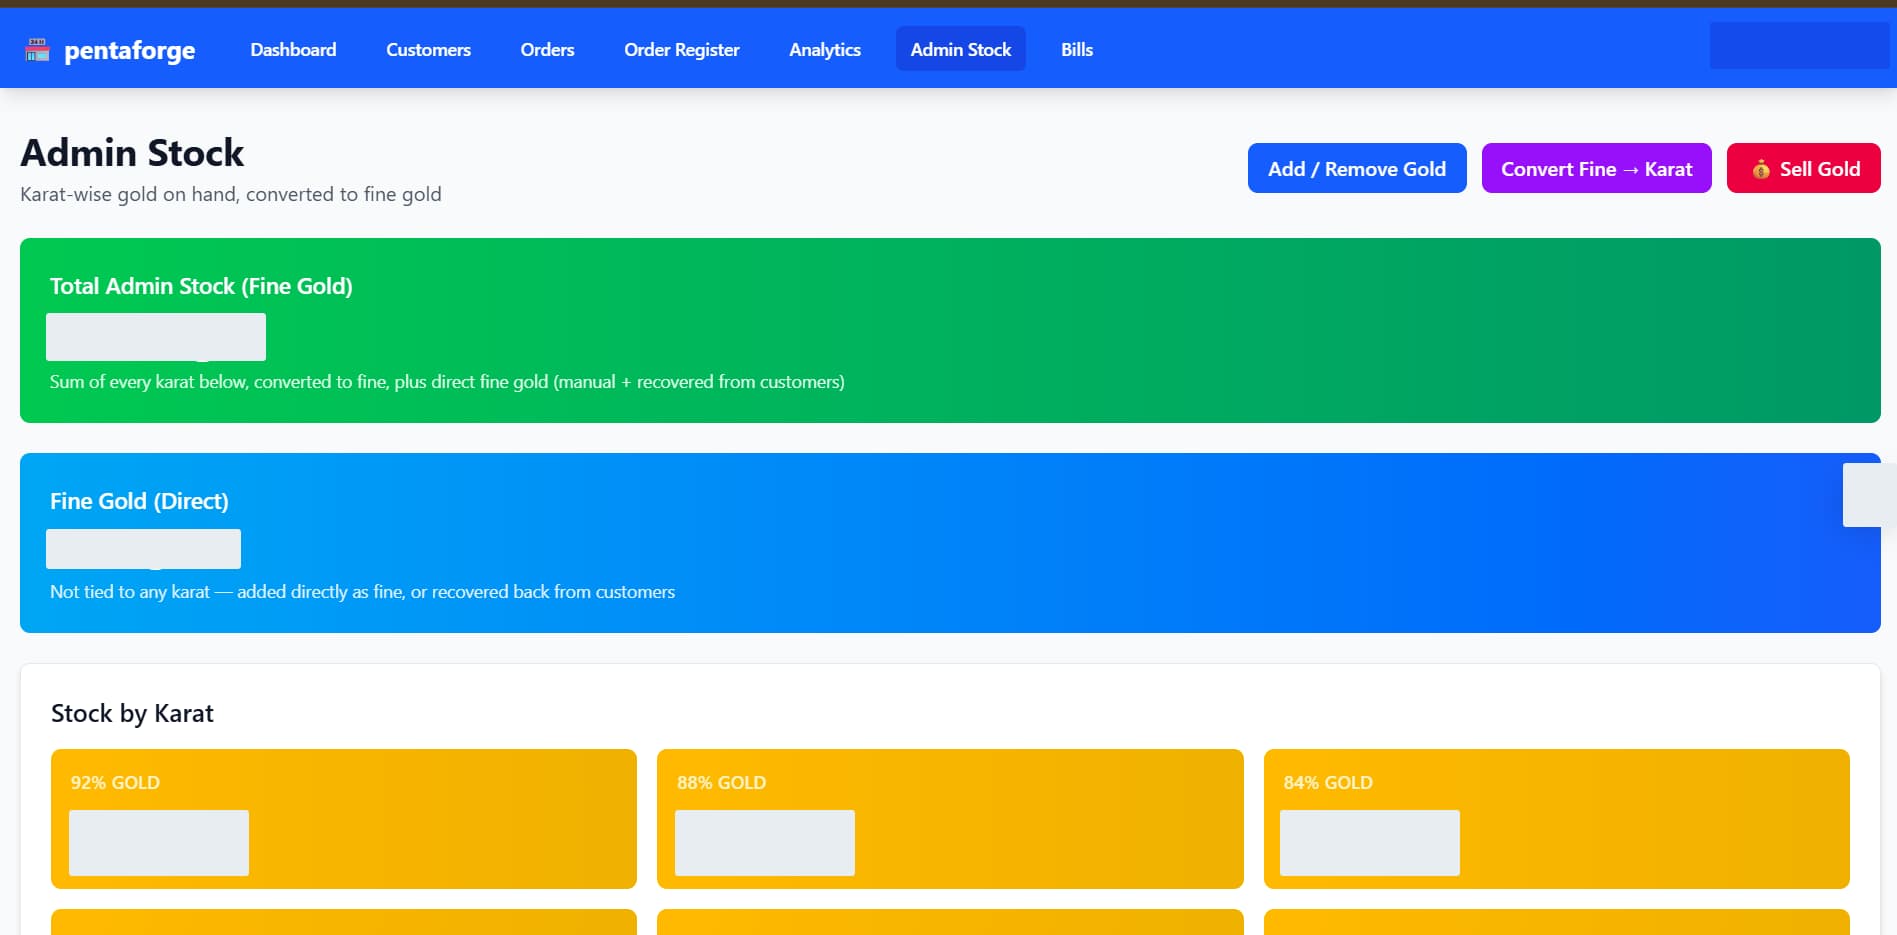Go to the Customers page
This screenshot has height=935, width=1897.
click(x=428, y=49)
